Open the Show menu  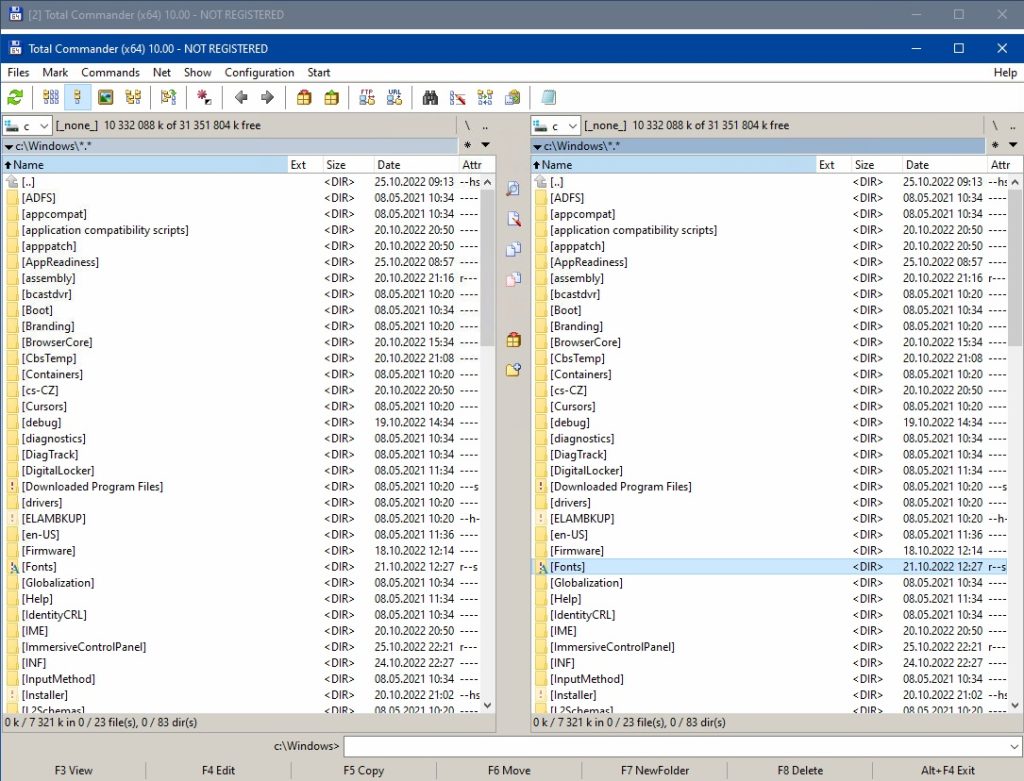coord(197,72)
